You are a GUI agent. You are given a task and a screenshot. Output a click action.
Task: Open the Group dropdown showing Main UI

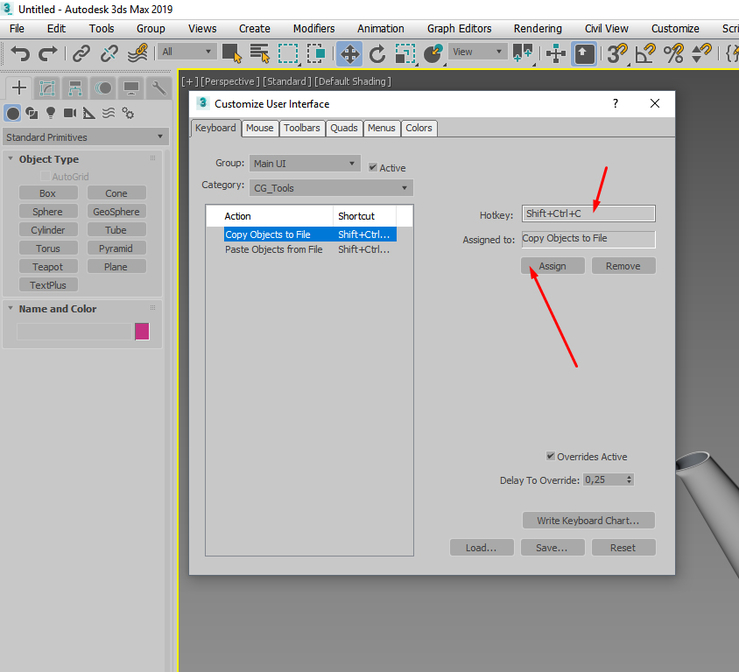tap(305, 164)
